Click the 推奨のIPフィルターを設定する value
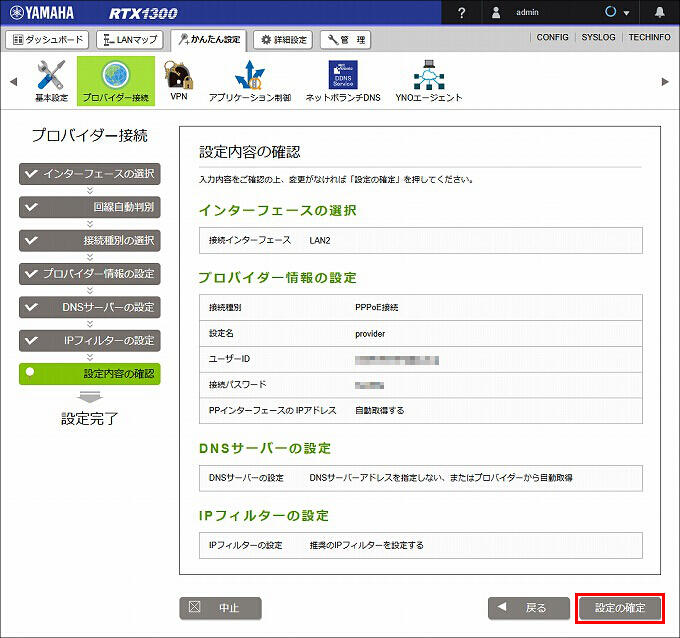The width and height of the screenshot is (680, 638). [366, 545]
